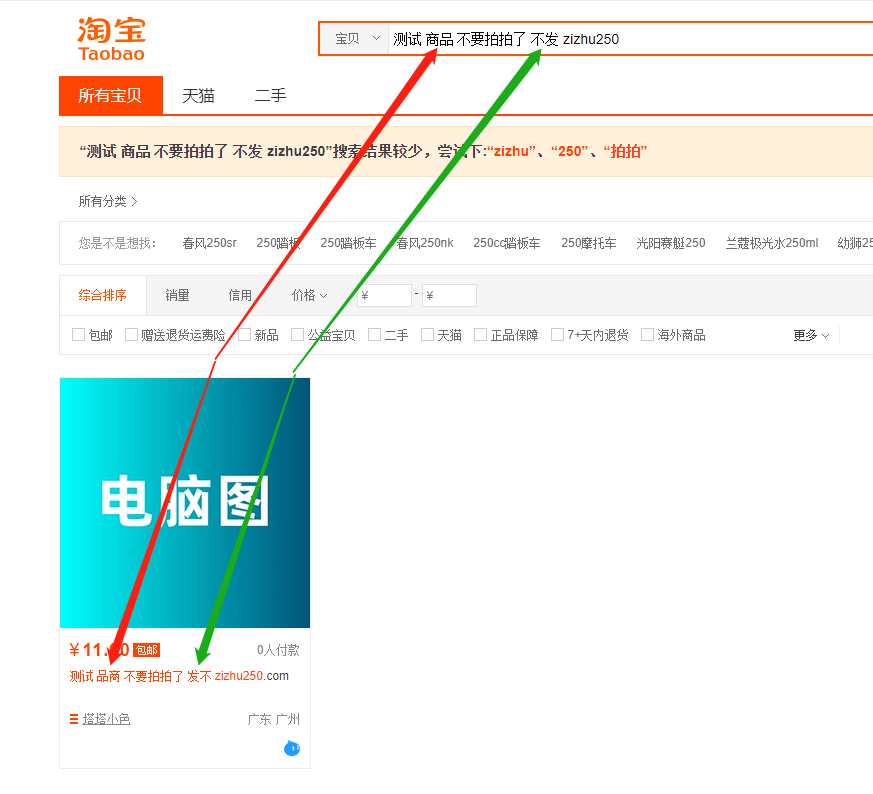Viewport: 873px width, 794px height.
Task: Click the shop icon beside 塔塔小色
Action: [74, 719]
